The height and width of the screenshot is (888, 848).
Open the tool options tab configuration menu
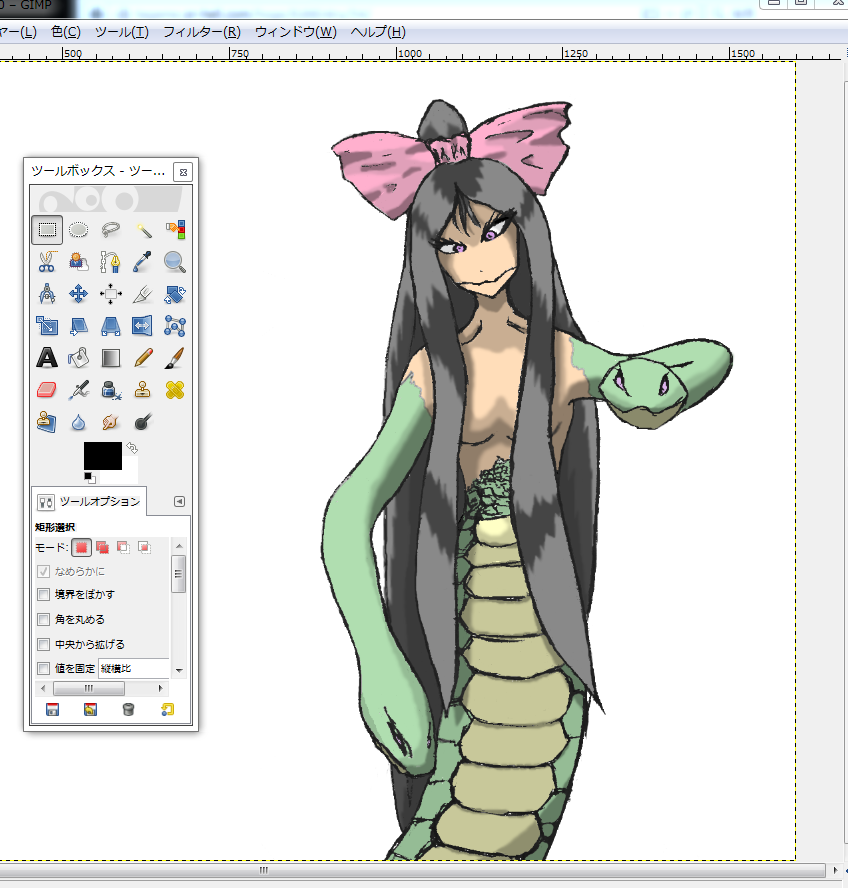click(179, 501)
